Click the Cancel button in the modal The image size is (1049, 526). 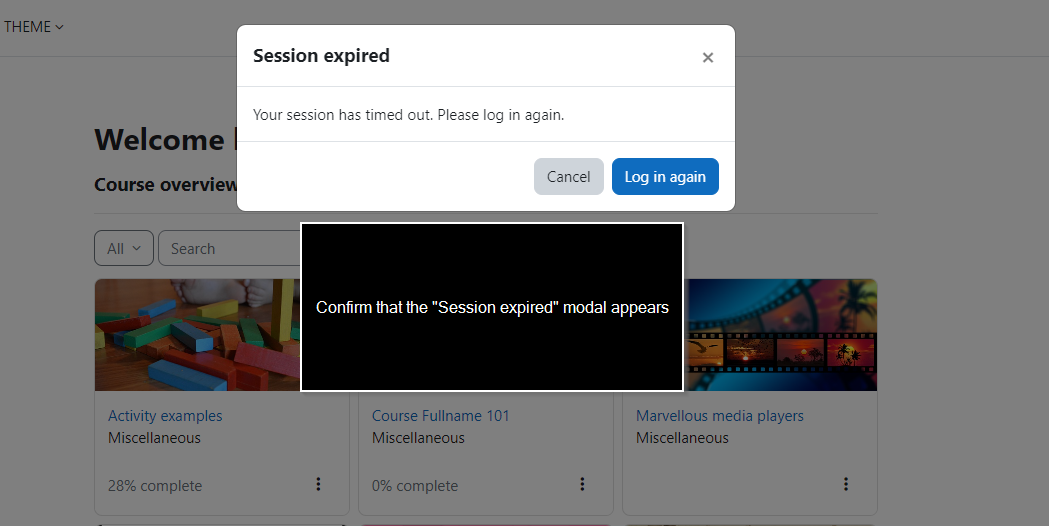[x=569, y=177]
